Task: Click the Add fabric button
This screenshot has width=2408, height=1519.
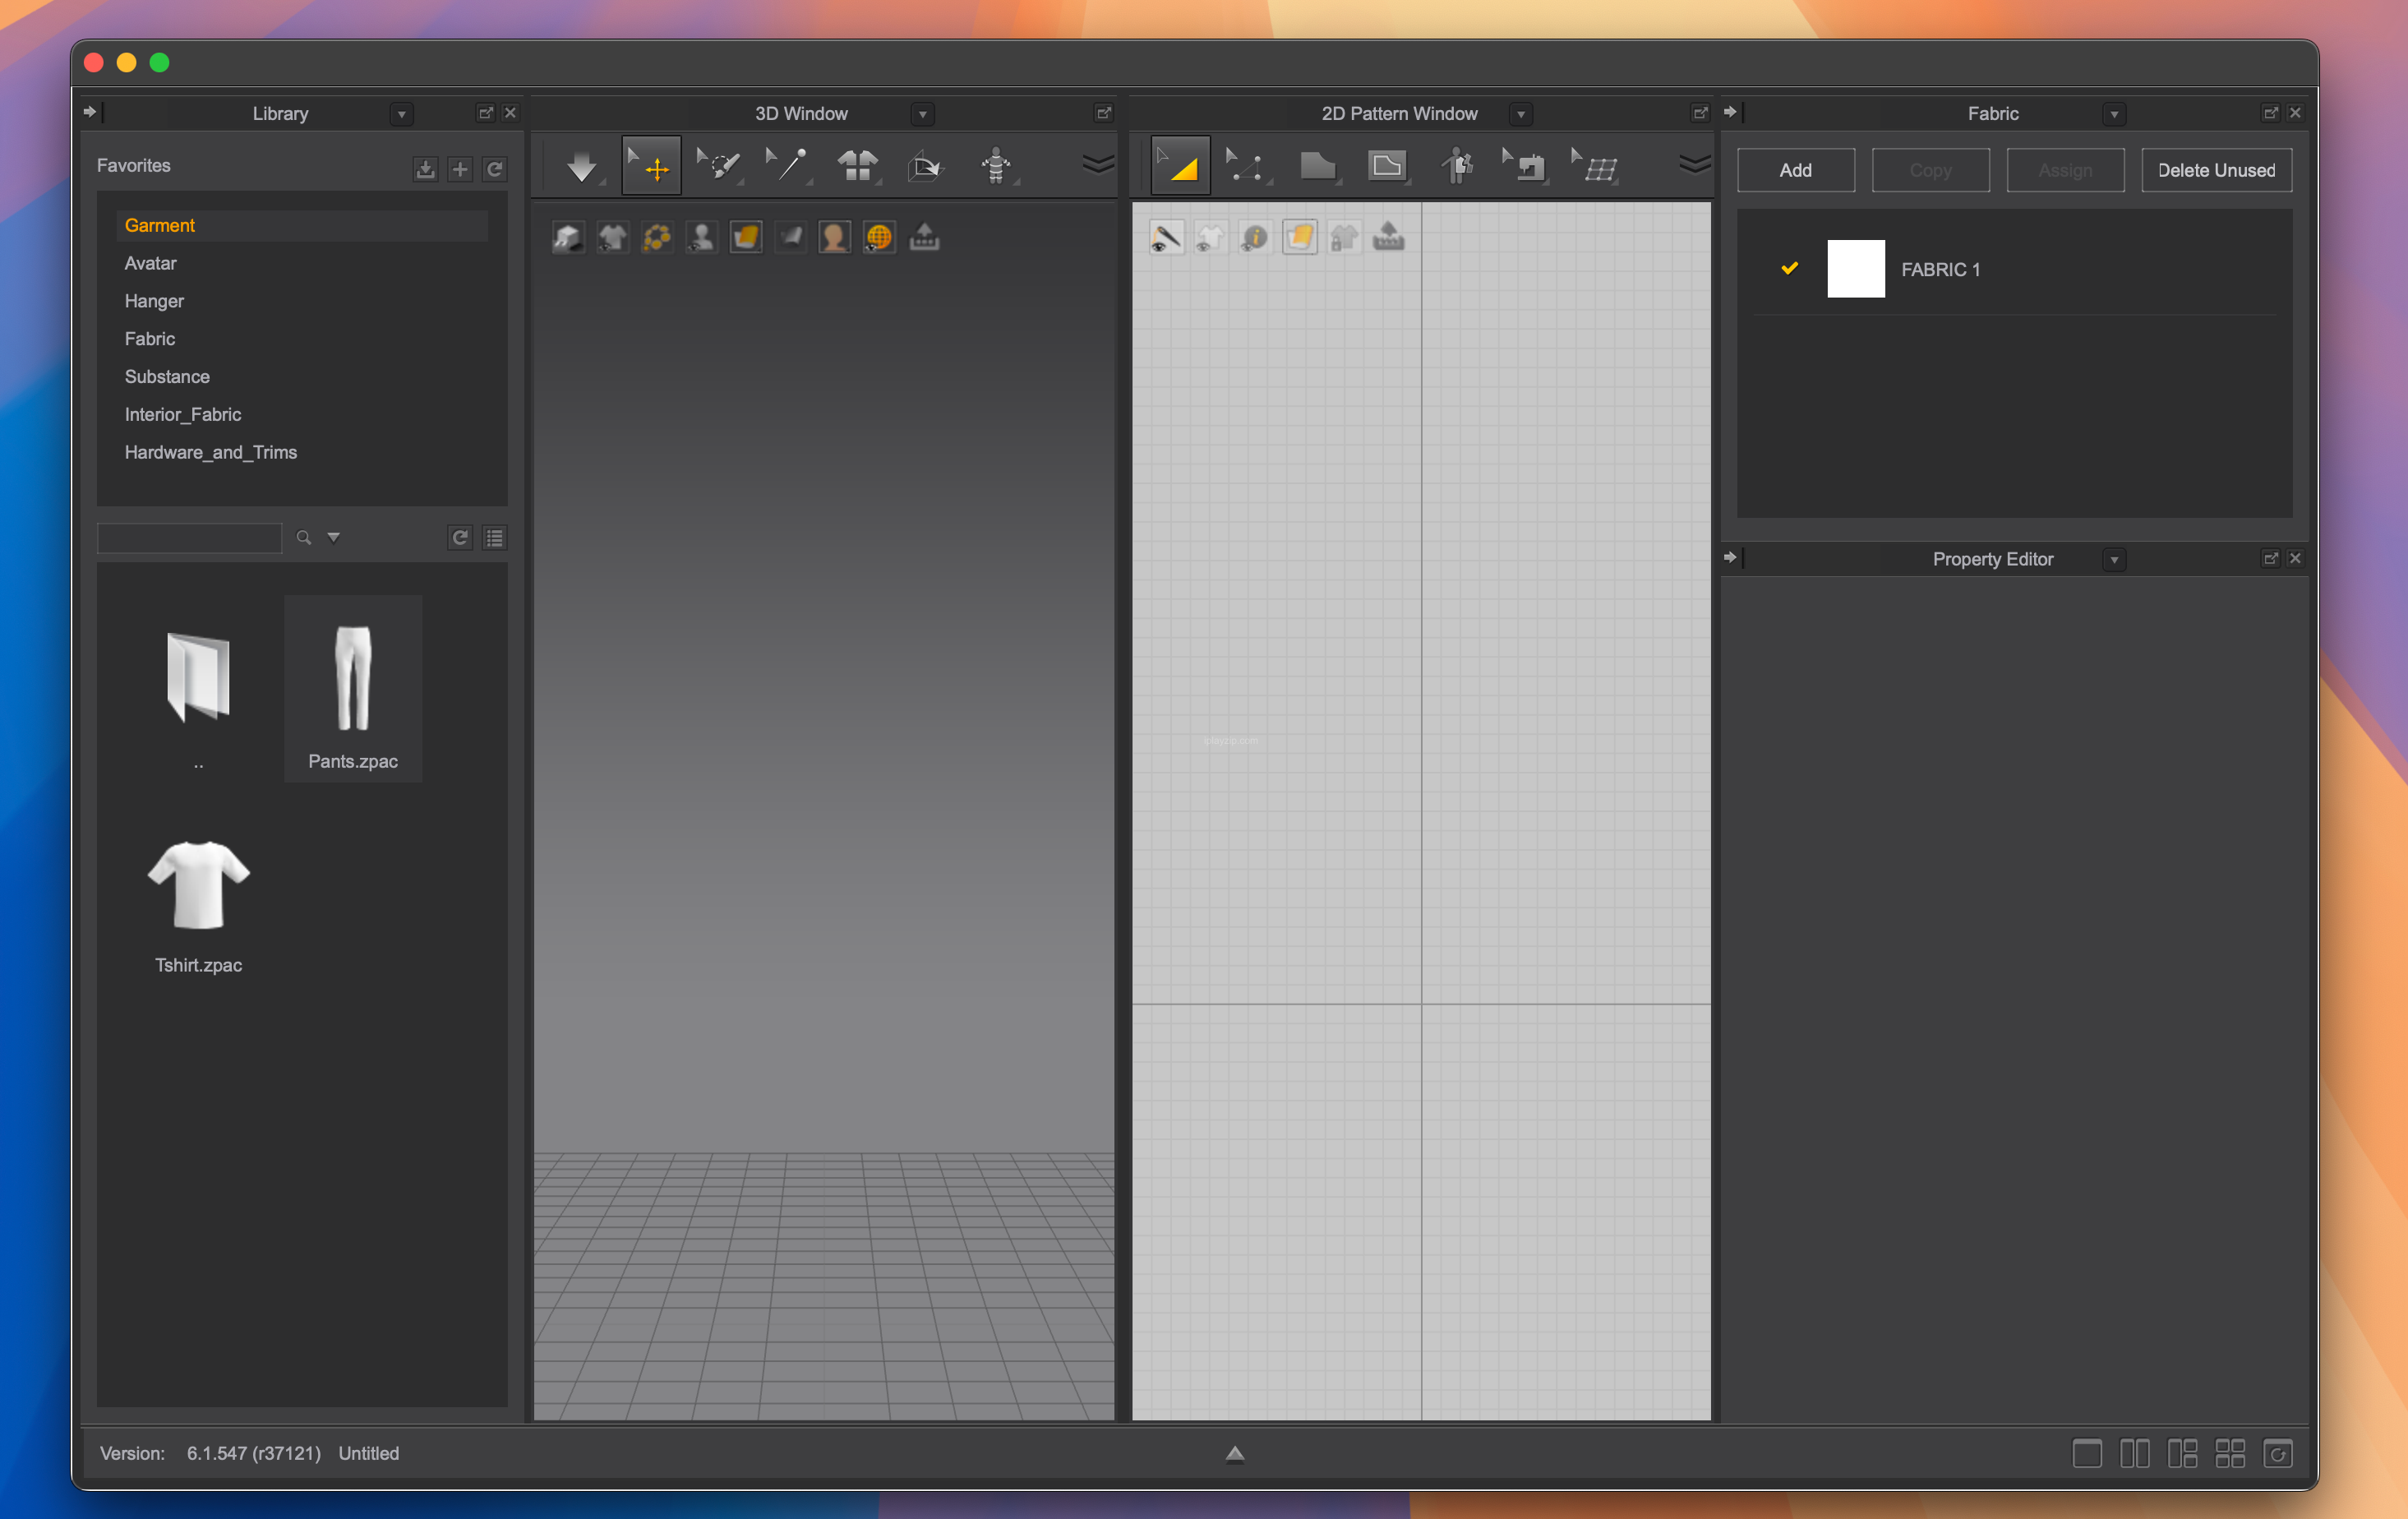Action: coord(1796,170)
